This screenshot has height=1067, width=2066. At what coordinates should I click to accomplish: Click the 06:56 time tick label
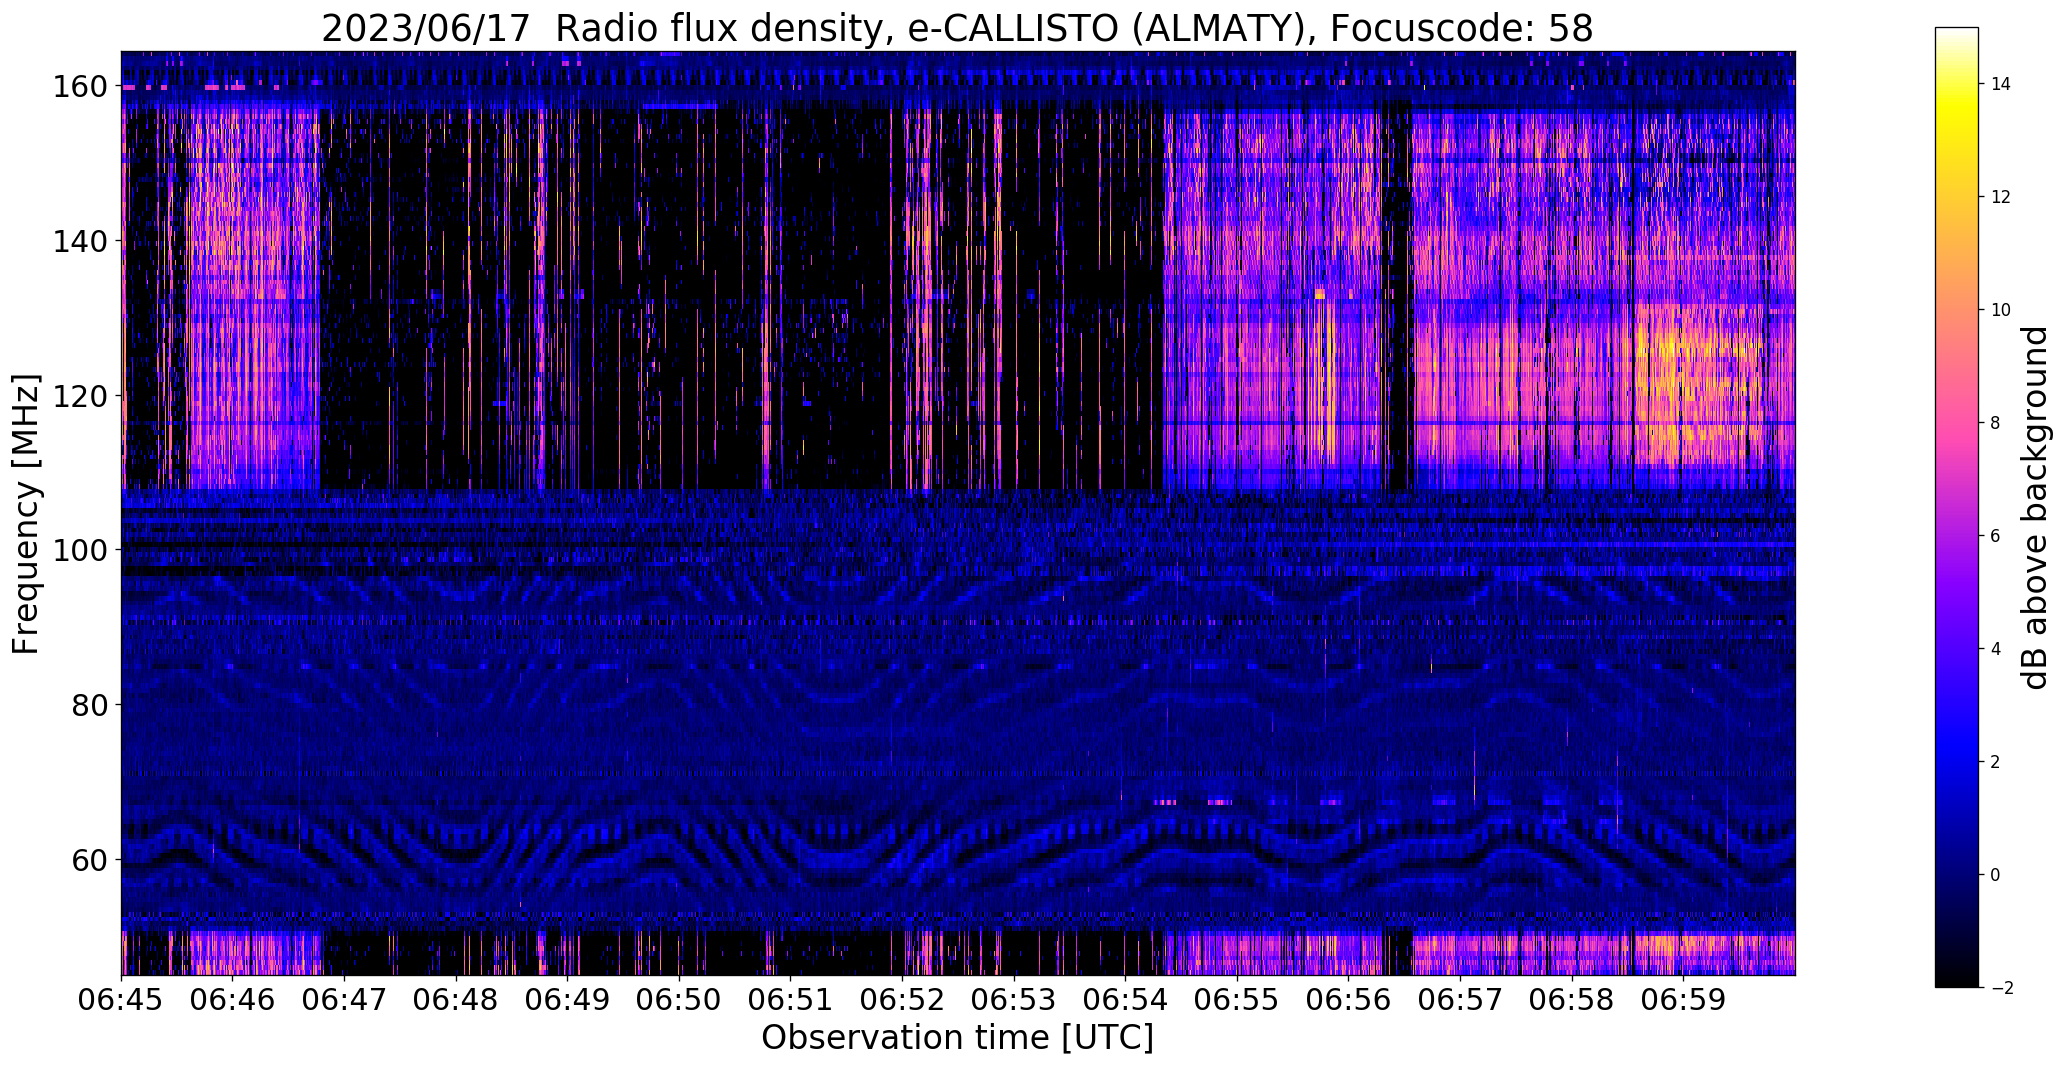pos(1348,998)
